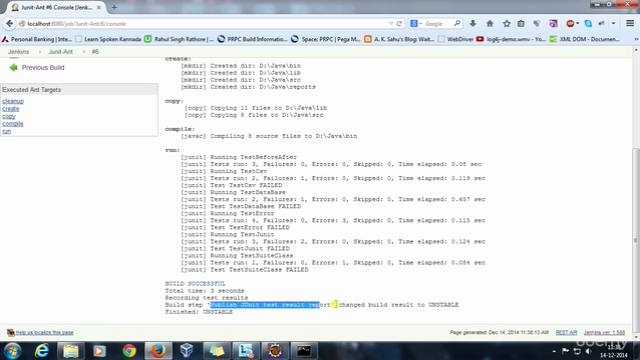Open Windows Media Player taskbar icon

tap(99, 351)
